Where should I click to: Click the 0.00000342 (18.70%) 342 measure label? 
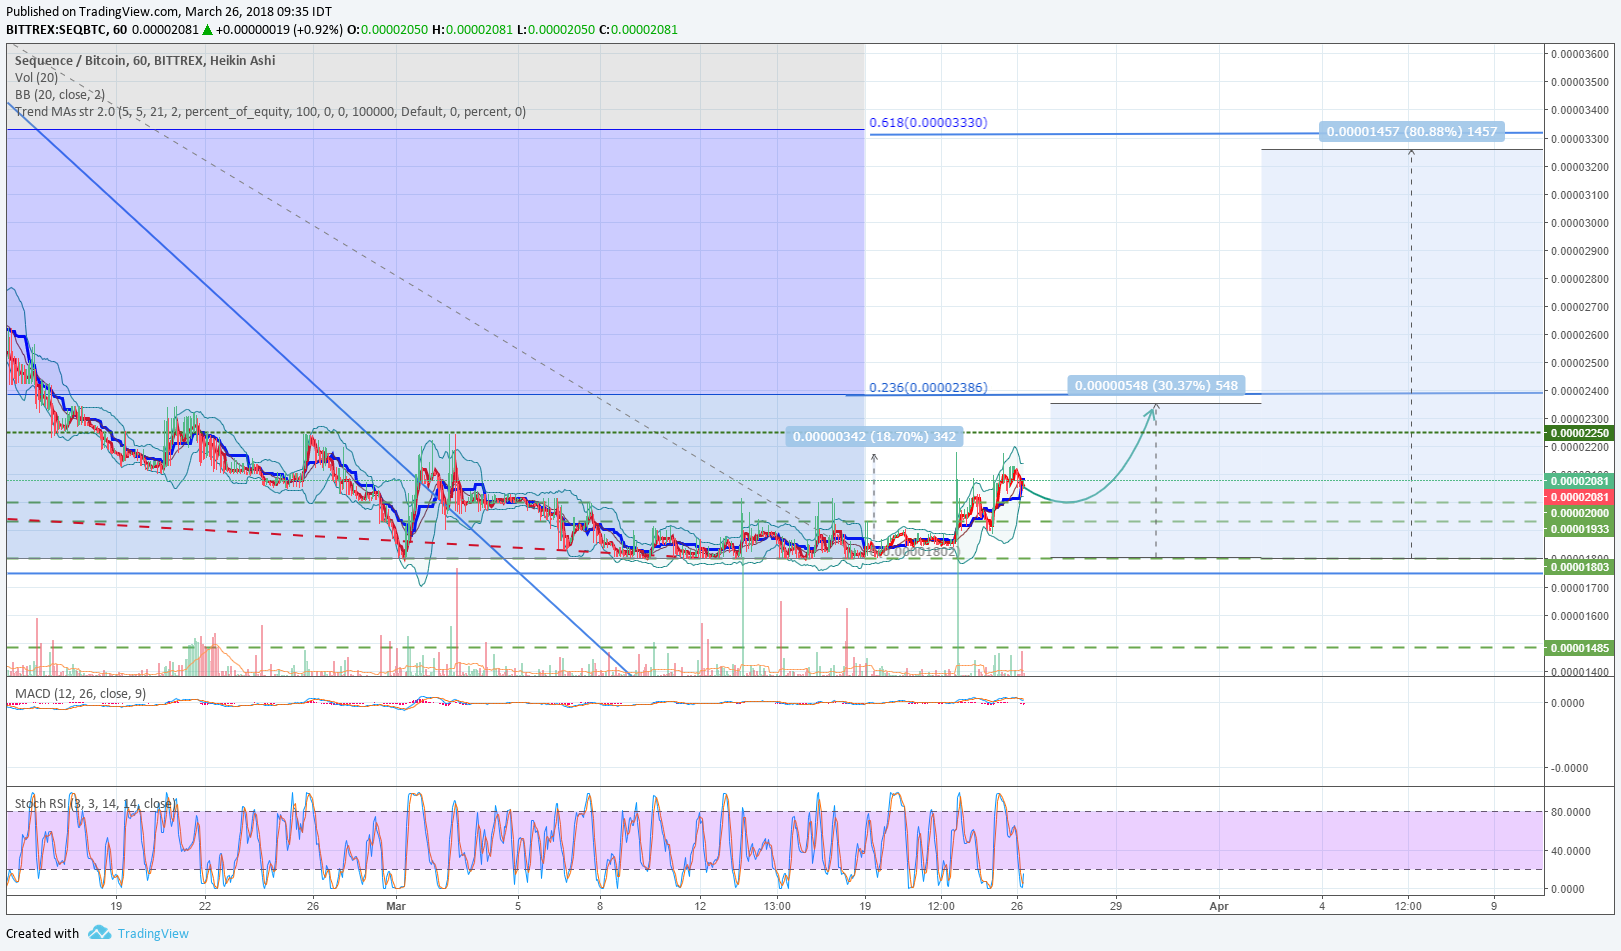pos(874,436)
